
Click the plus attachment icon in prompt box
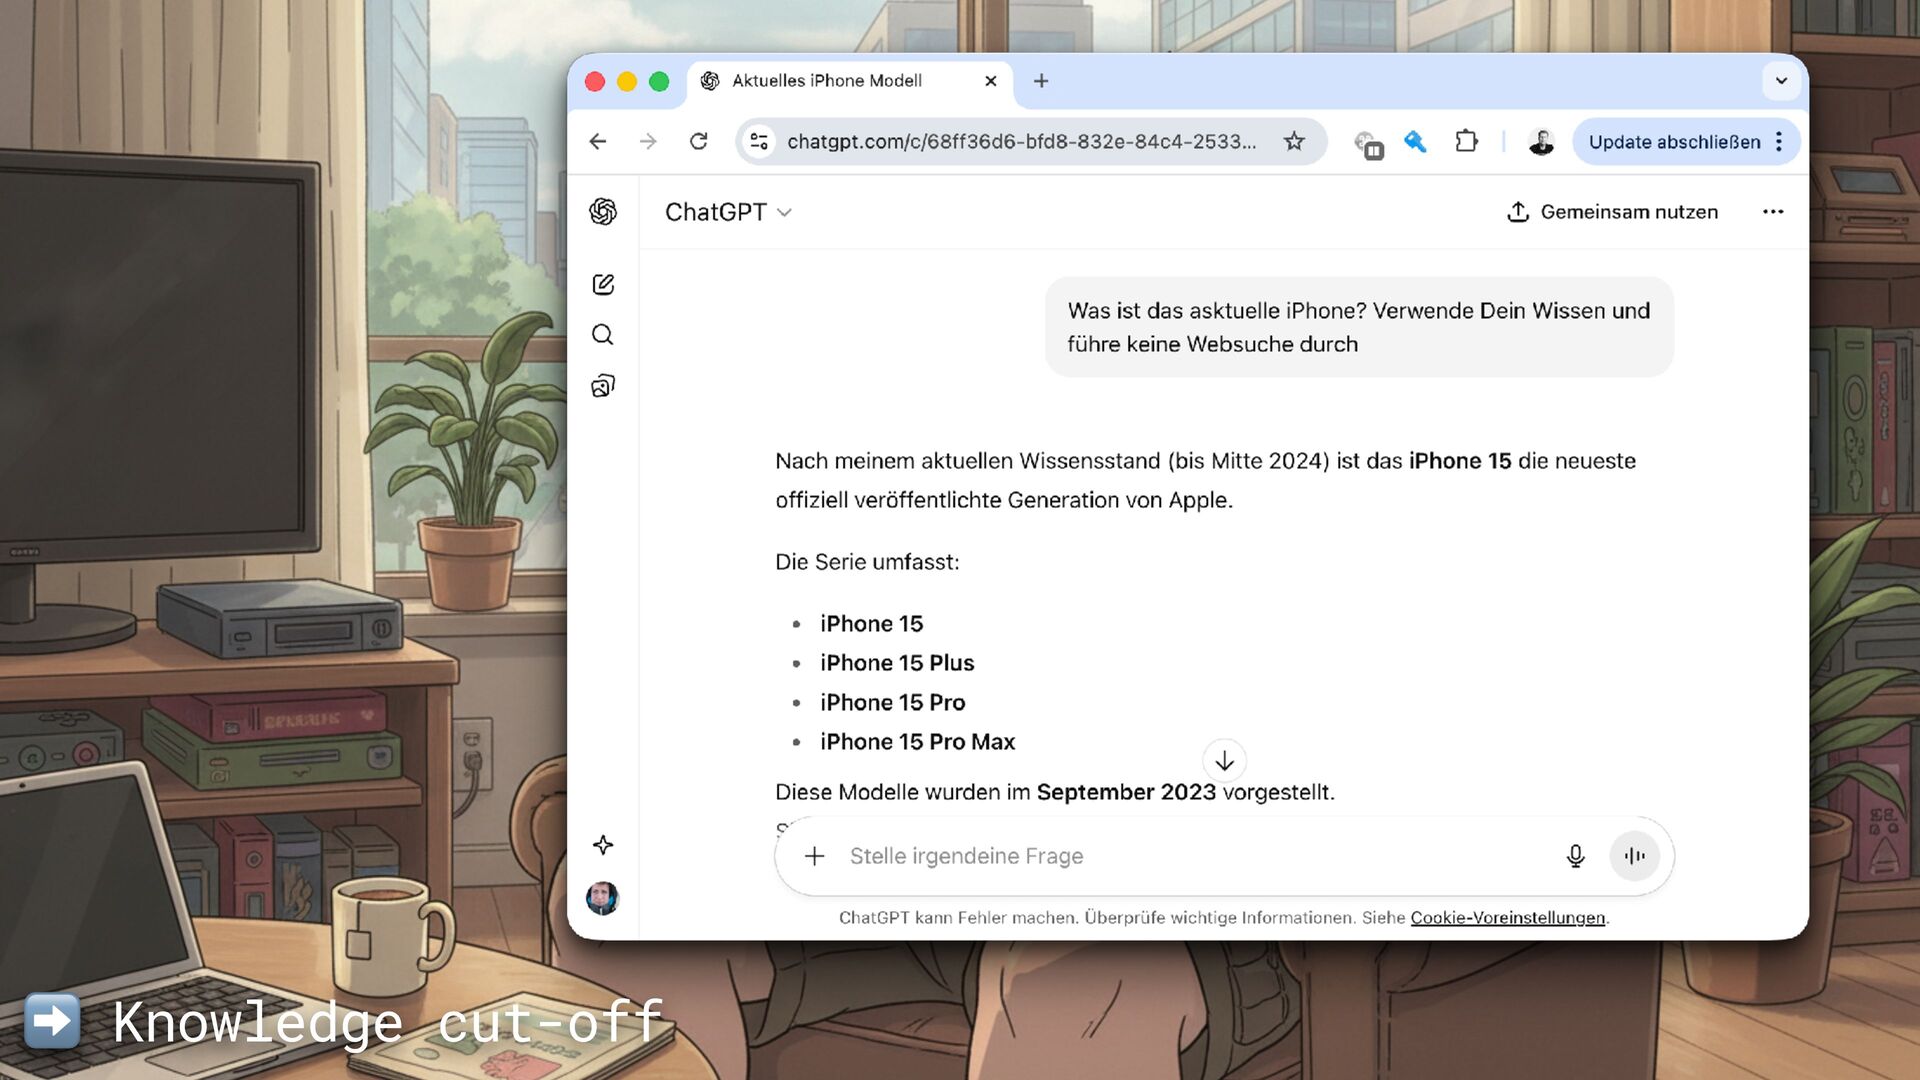point(815,856)
